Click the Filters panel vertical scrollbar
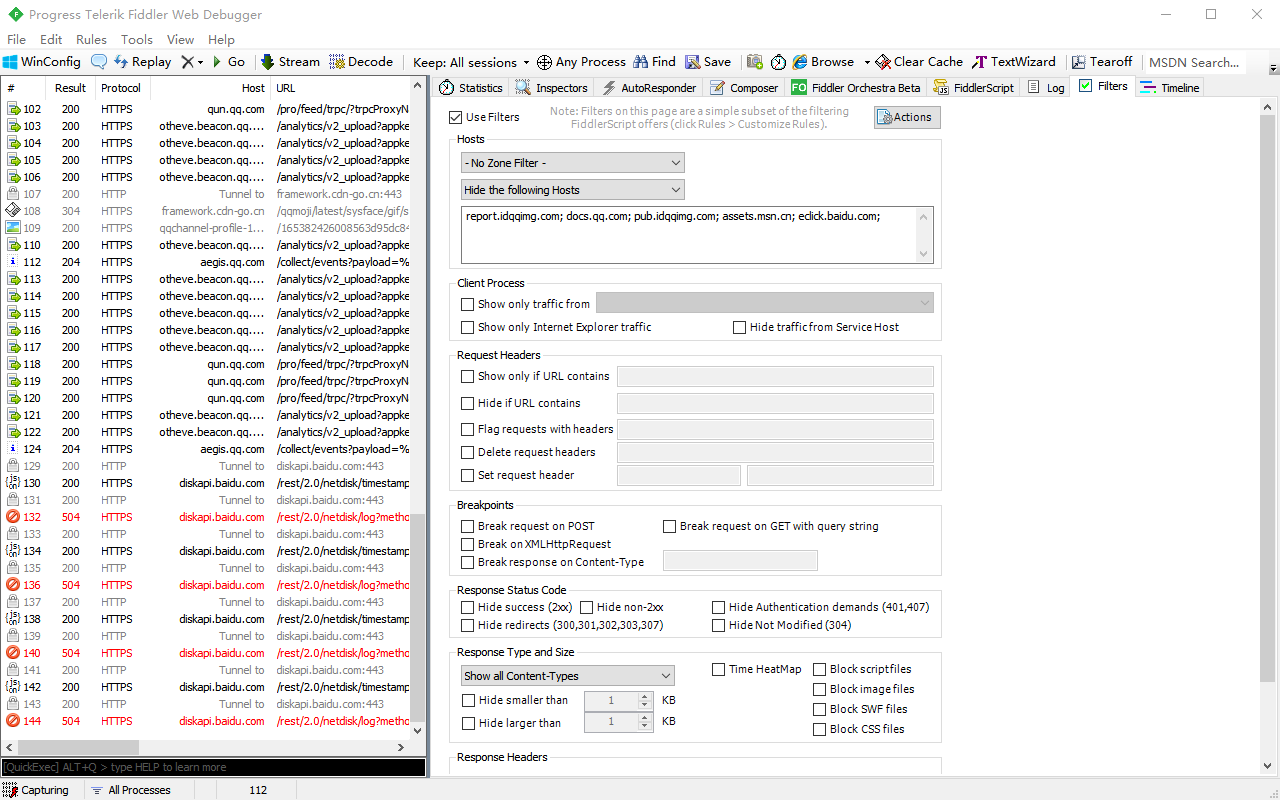1280x800 pixels. point(1268,400)
